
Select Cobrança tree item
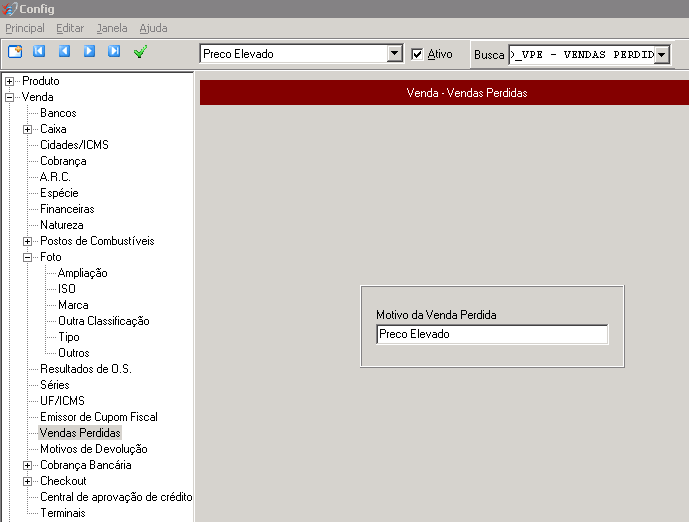[x=63, y=161]
